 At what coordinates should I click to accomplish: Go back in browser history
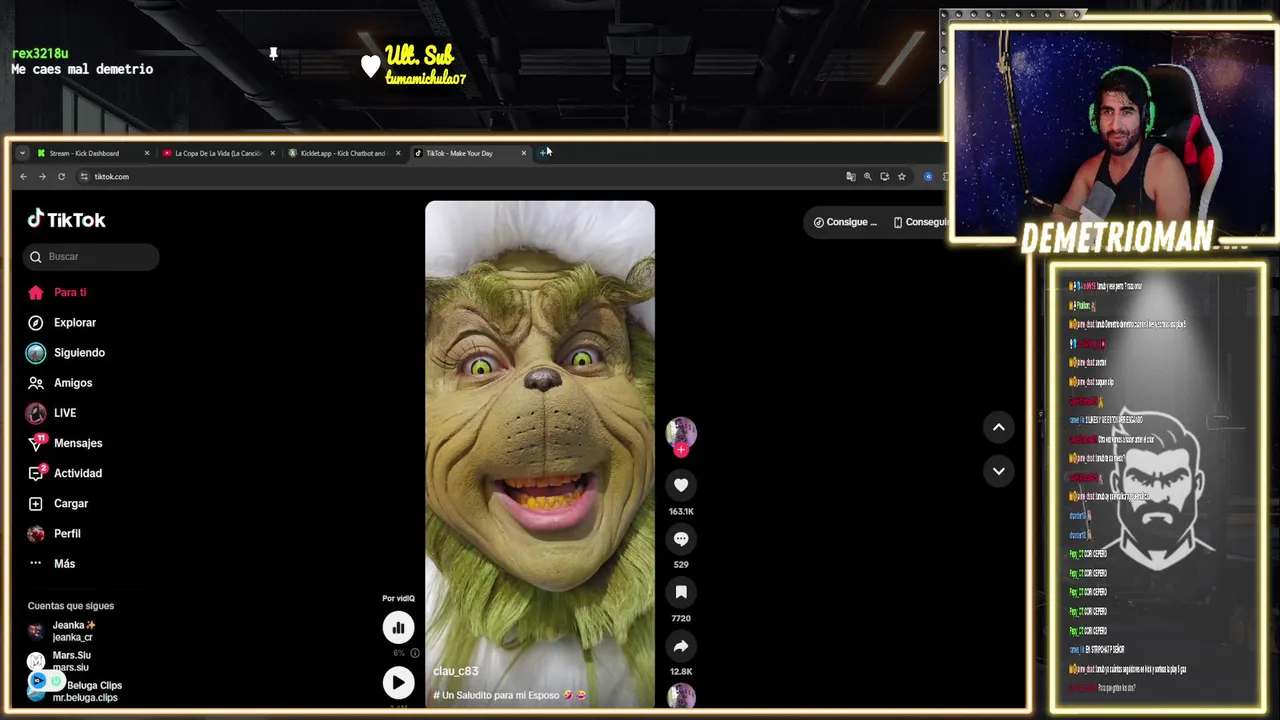coord(23,177)
